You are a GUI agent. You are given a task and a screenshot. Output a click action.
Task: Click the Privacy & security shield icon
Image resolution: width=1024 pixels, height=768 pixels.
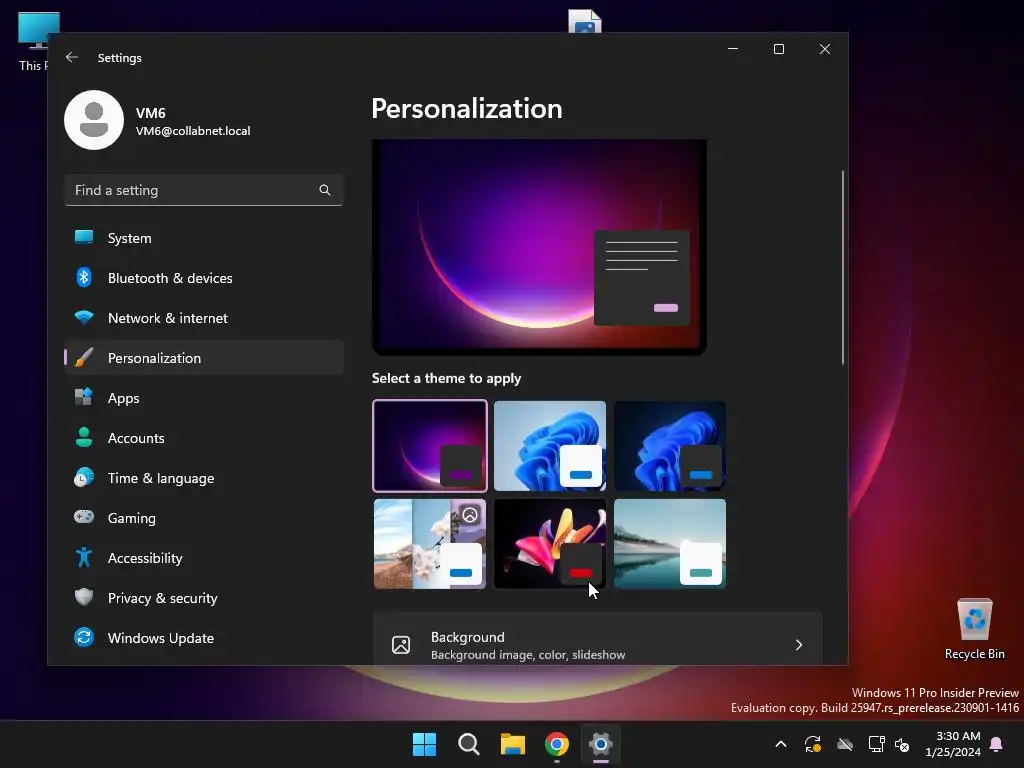tap(84, 597)
